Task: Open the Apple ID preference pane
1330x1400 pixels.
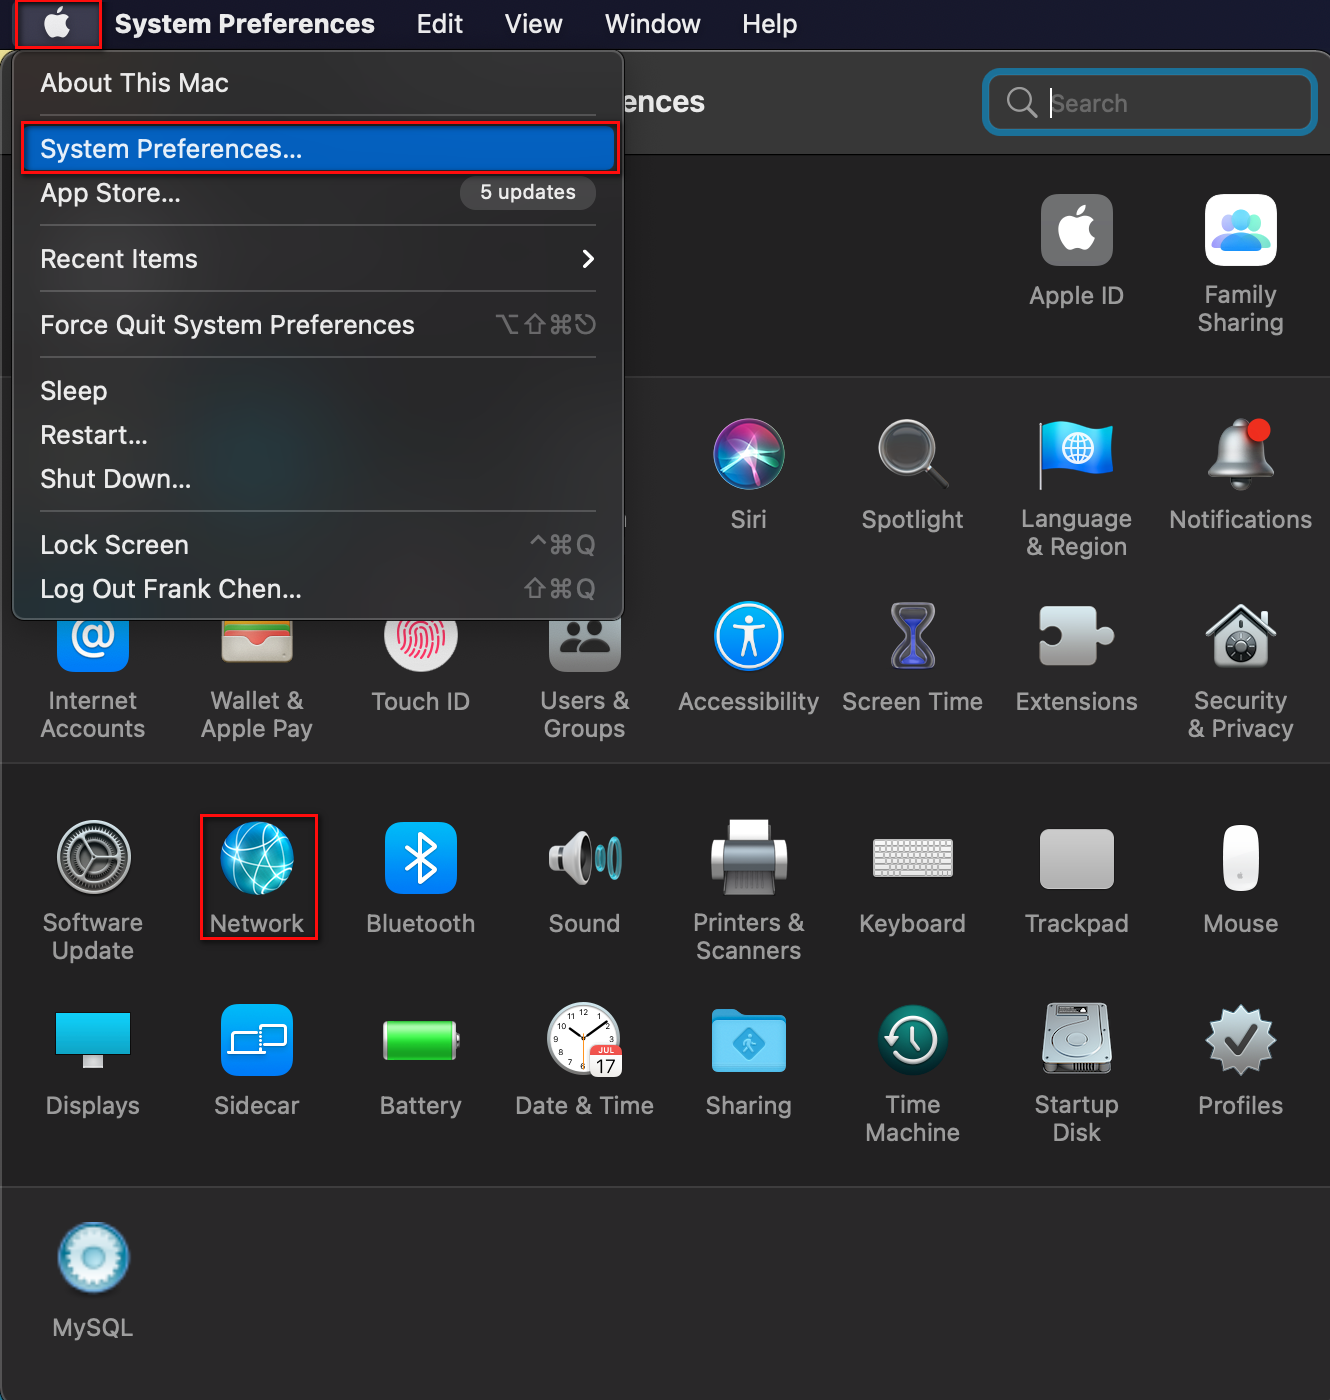Action: [1076, 251]
